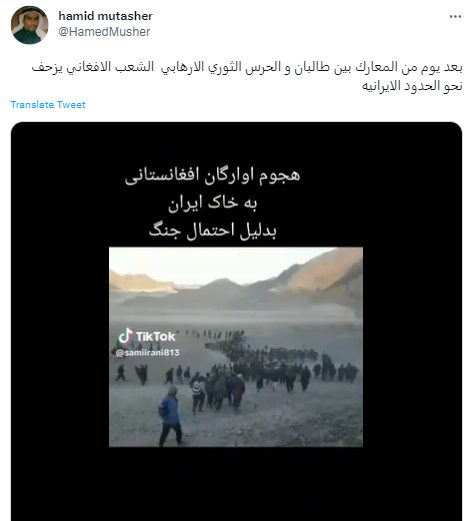Click the black area below the video frame
476x521 pixels.
(236, 483)
